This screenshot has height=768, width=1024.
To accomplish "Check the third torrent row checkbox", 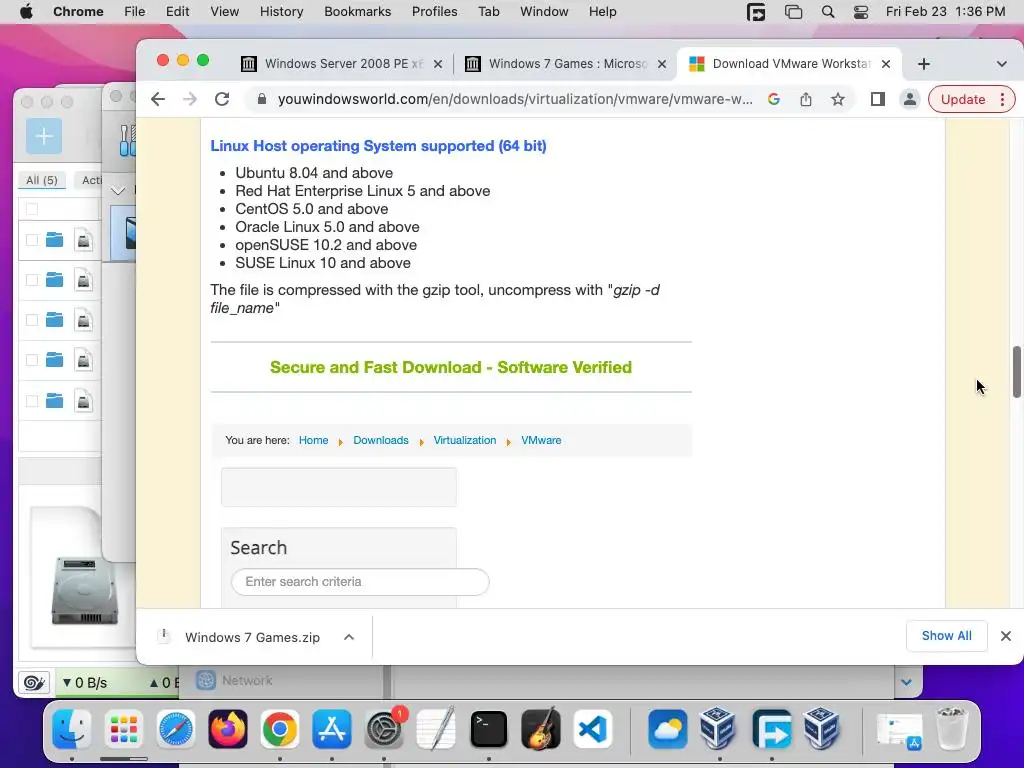I will [31, 320].
